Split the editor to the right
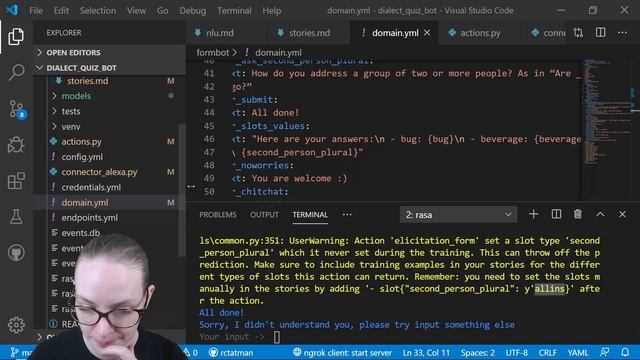The width and height of the screenshot is (640, 360). tap(600, 33)
